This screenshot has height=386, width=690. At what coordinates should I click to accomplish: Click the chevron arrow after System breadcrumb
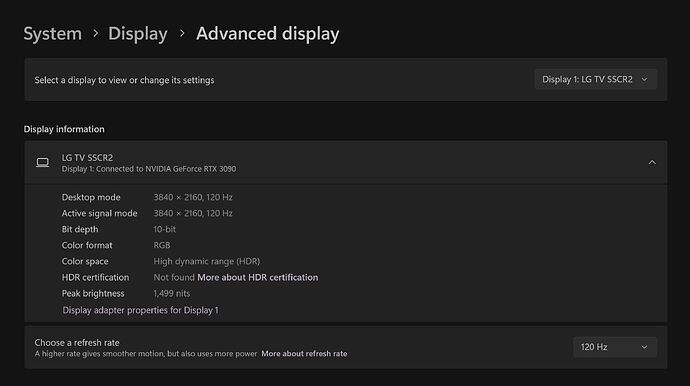pos(95,33)
